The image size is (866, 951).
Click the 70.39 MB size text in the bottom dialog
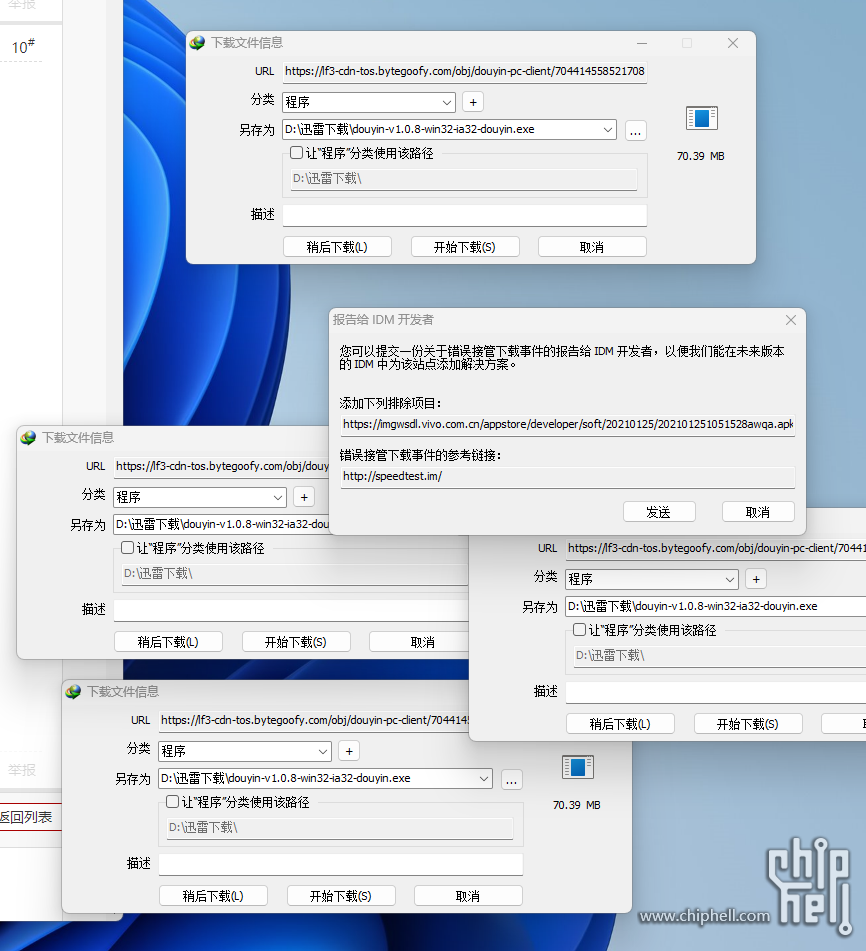(577, 805)
